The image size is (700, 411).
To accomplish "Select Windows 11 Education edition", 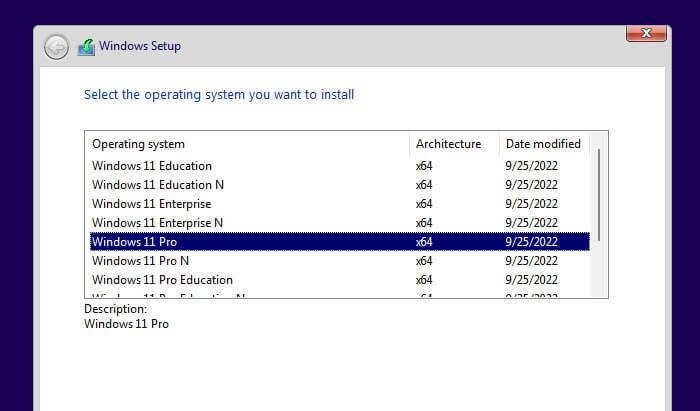I will 340,166.
